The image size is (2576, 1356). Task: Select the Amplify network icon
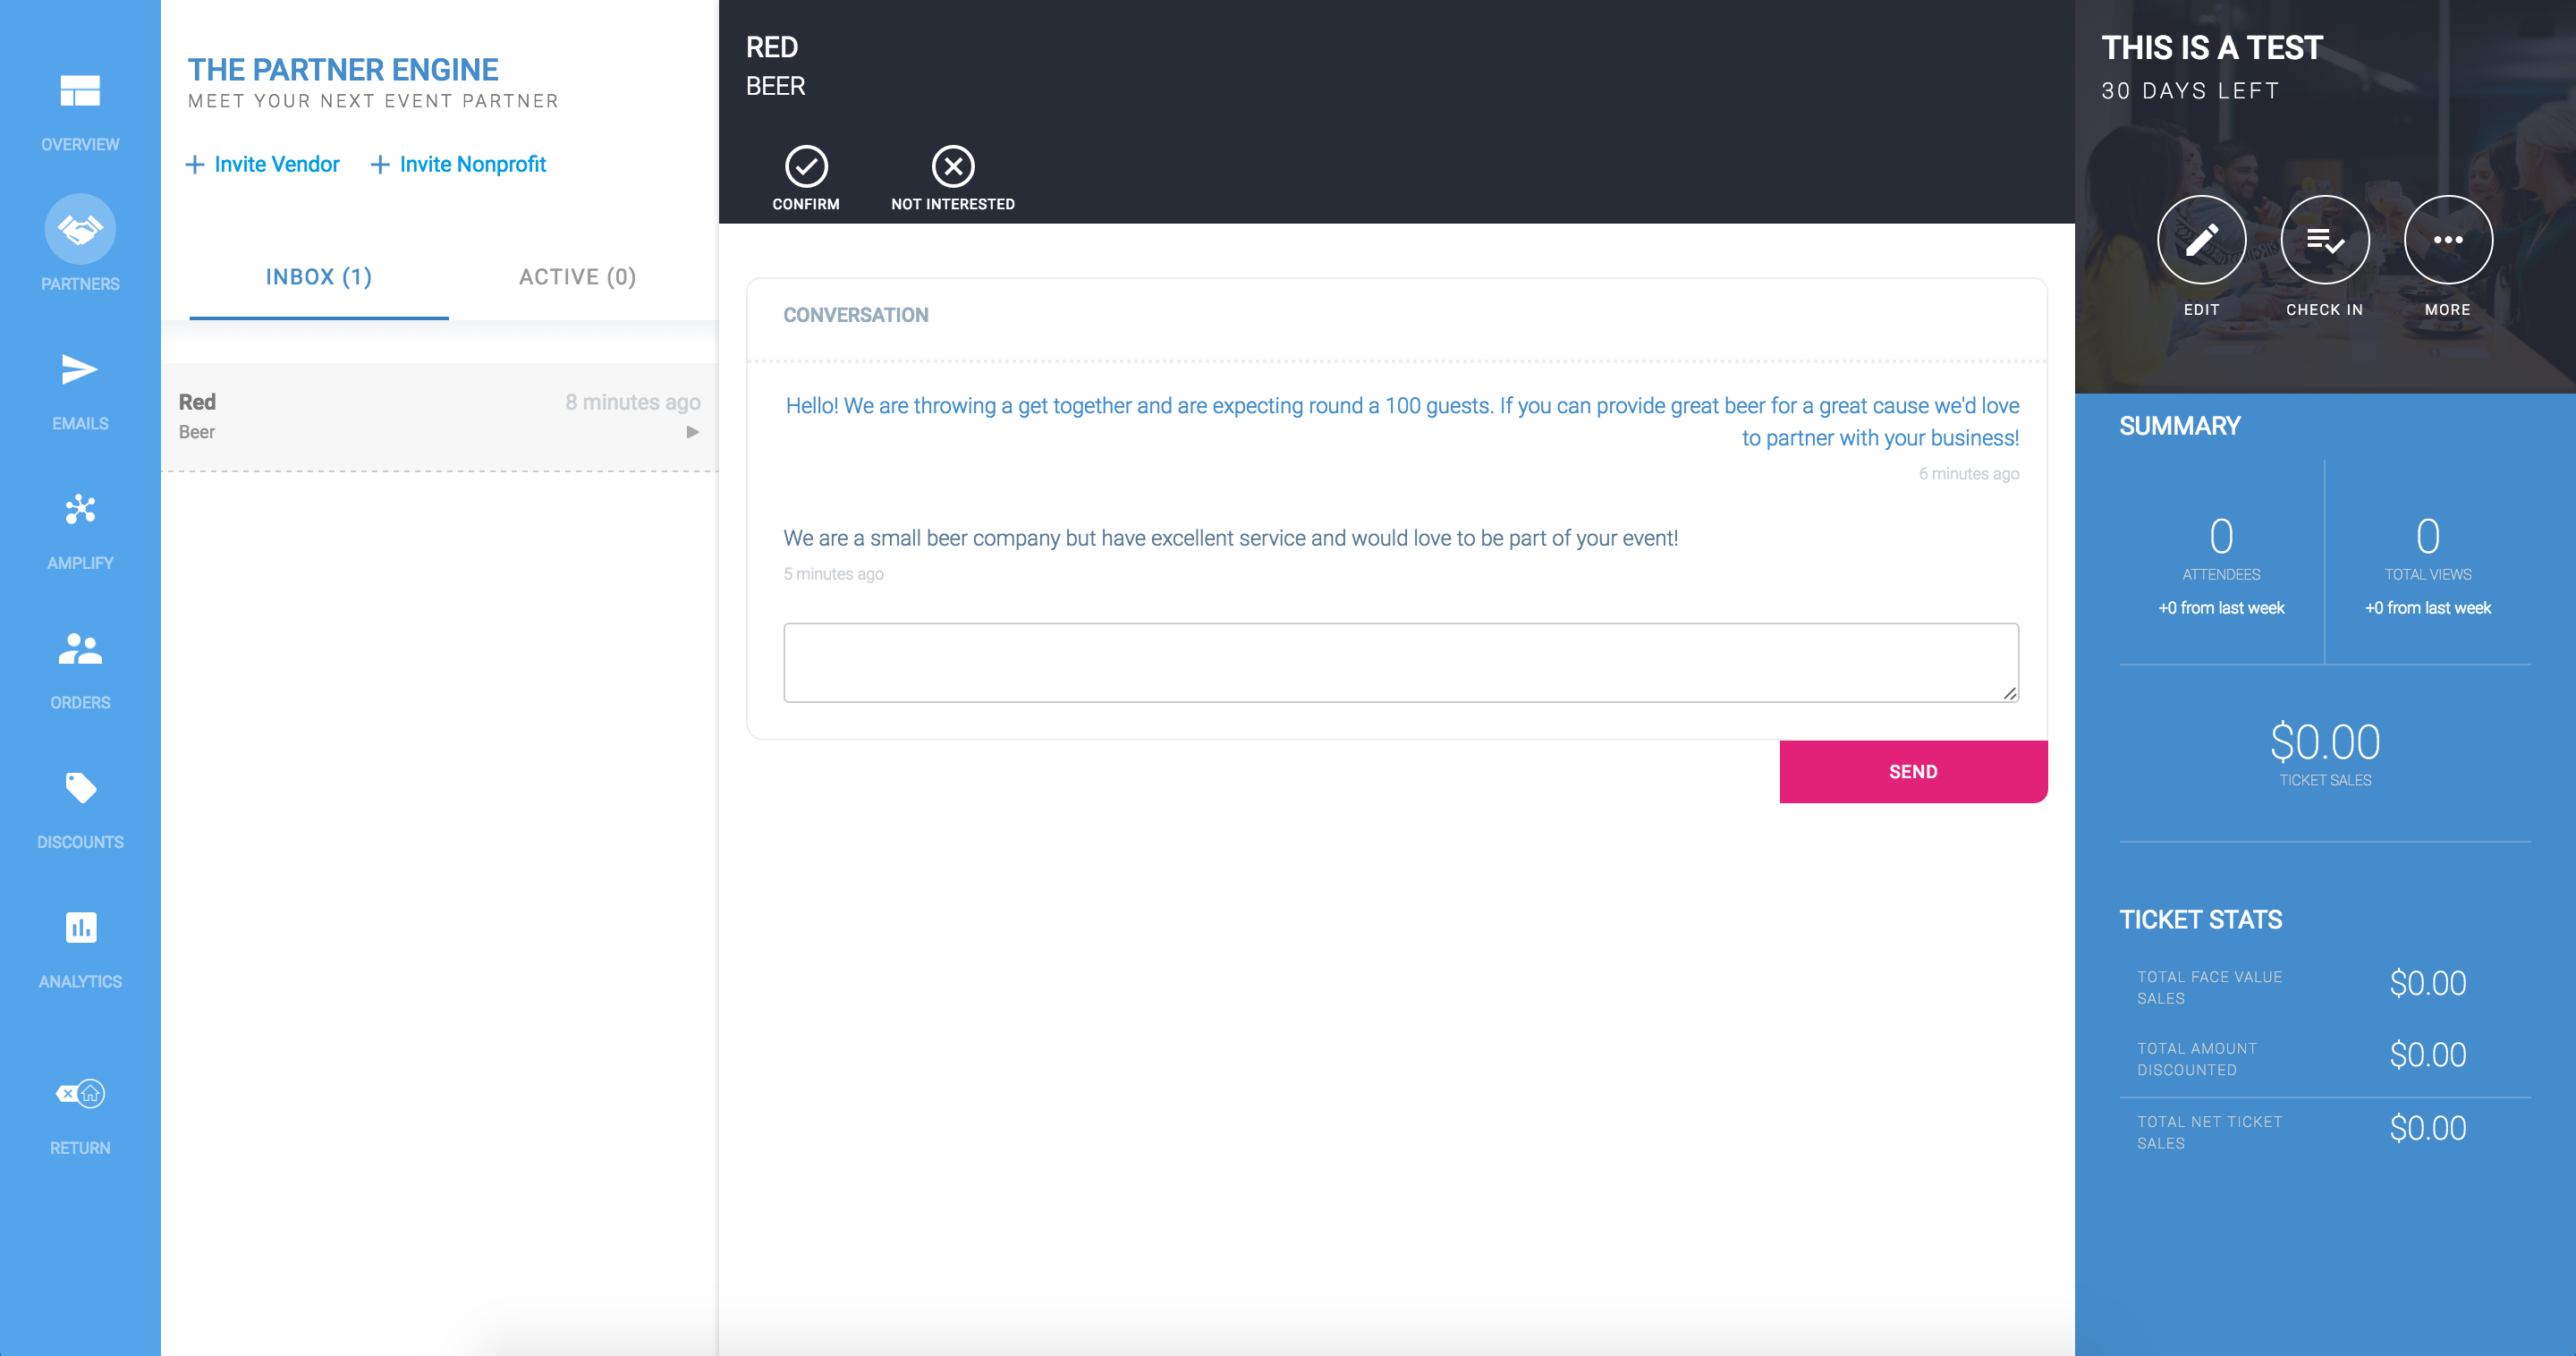(x=80, y=510)
